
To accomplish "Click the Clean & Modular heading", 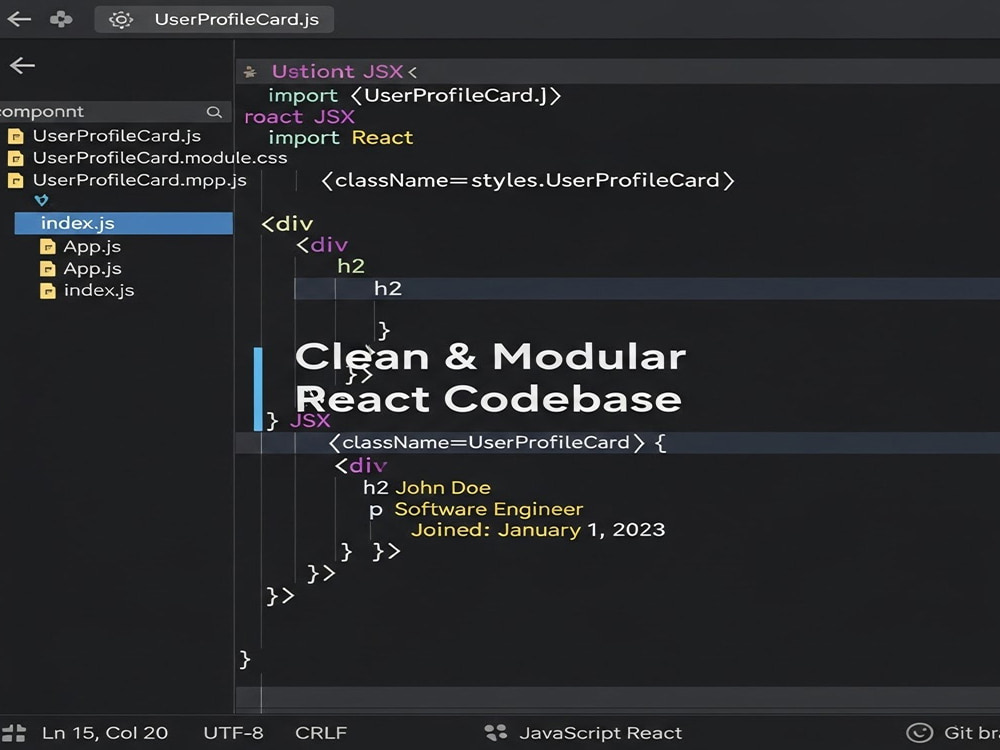I will (490, 357).
